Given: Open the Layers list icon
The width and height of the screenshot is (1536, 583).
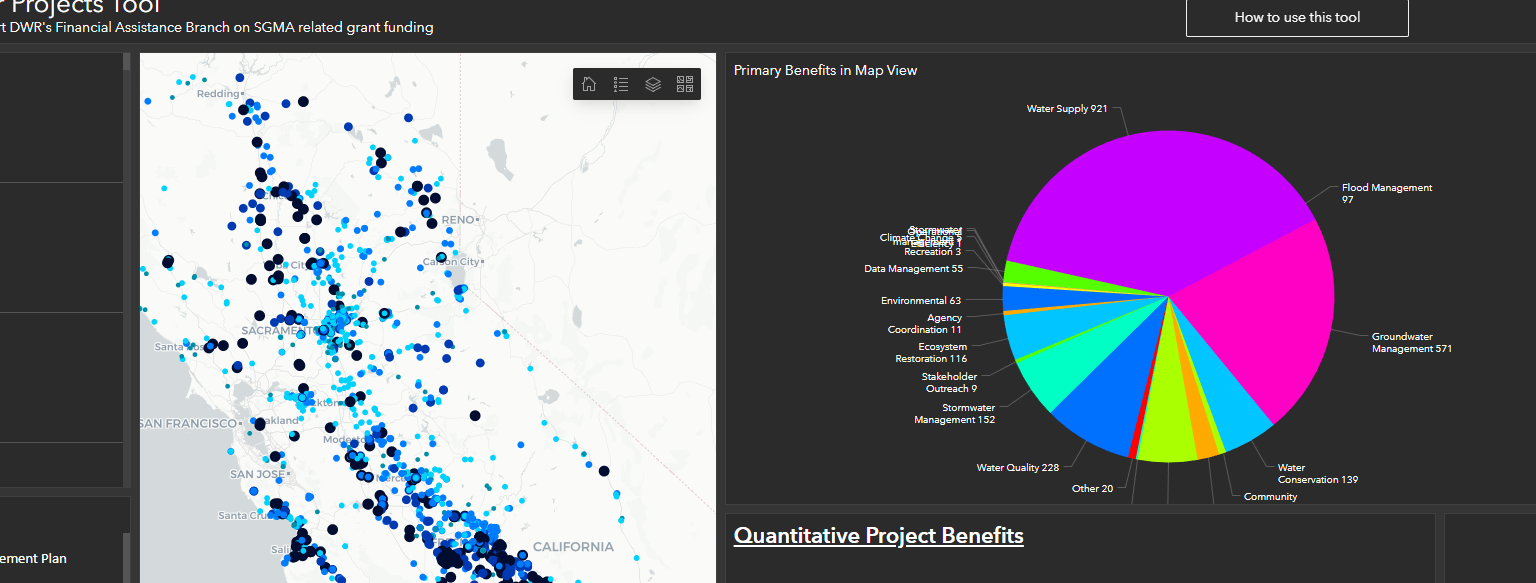Looking at the screenshot, I should point(653,84).
